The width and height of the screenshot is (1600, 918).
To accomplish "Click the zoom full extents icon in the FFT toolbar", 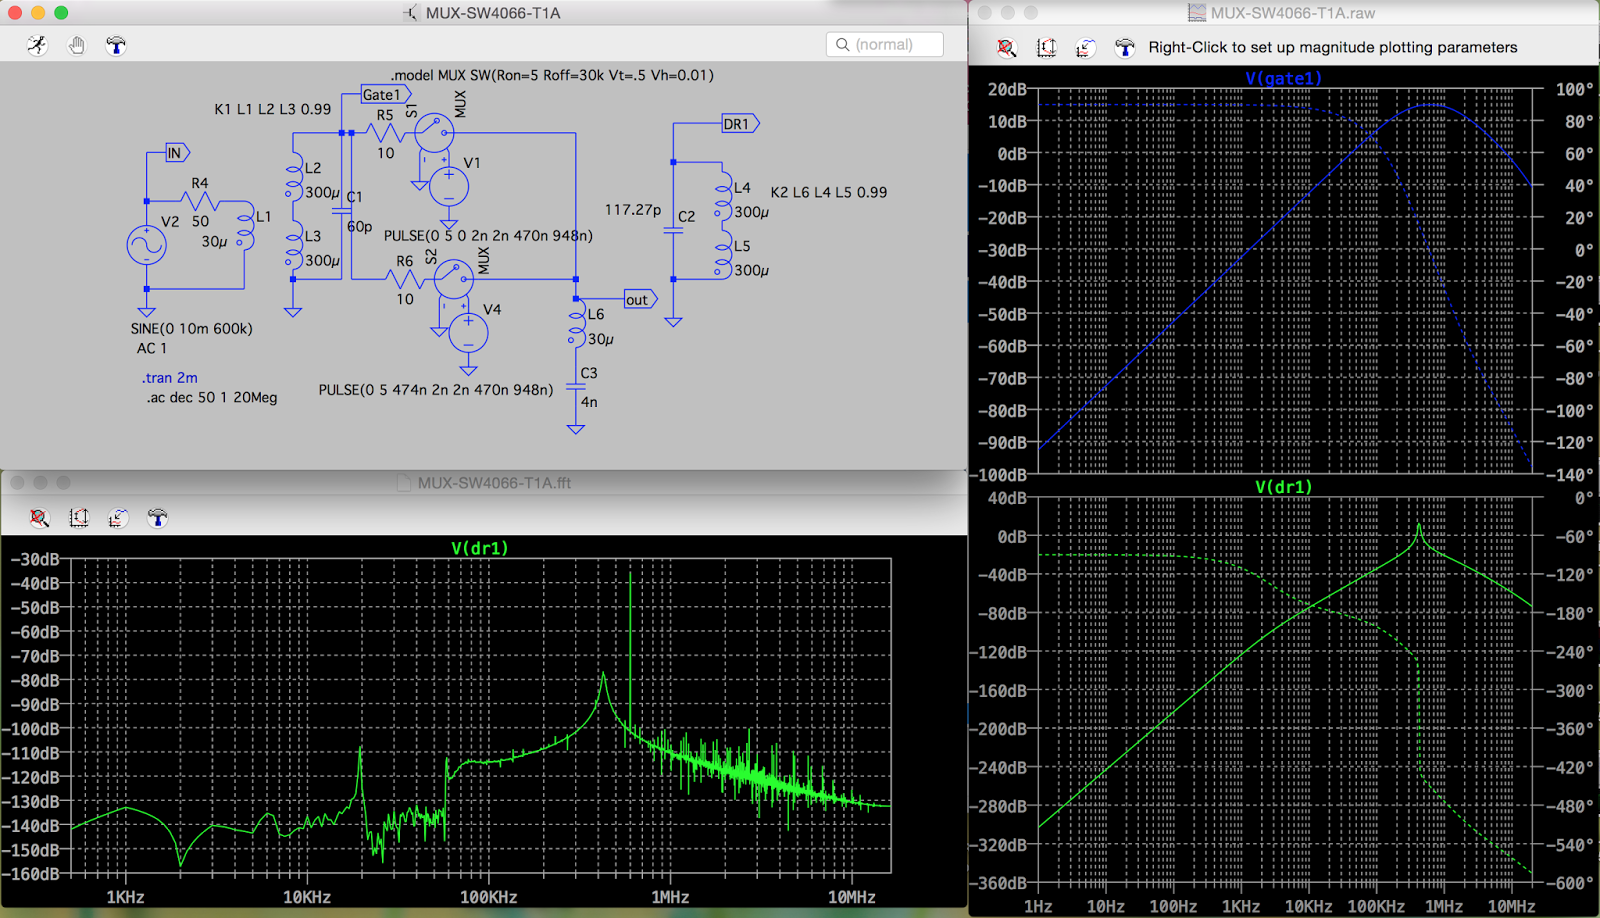I will click(79, 517).
